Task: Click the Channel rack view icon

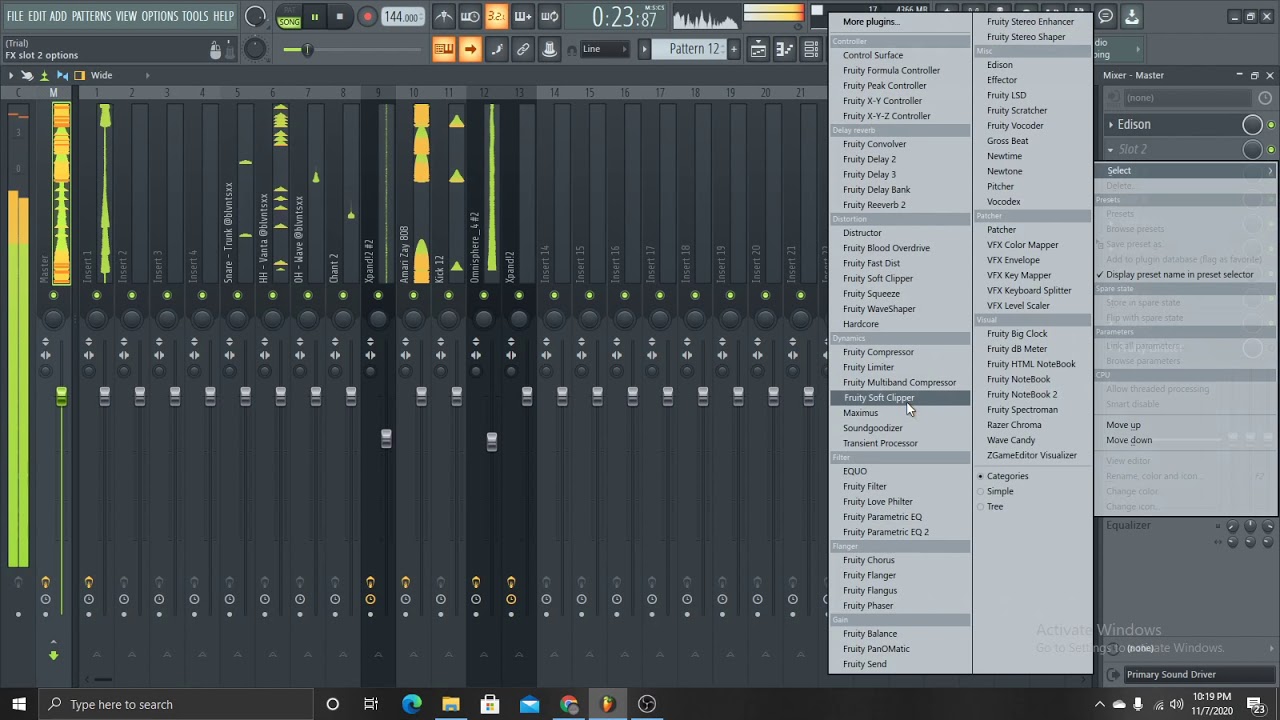Action: tap(811, 49)
